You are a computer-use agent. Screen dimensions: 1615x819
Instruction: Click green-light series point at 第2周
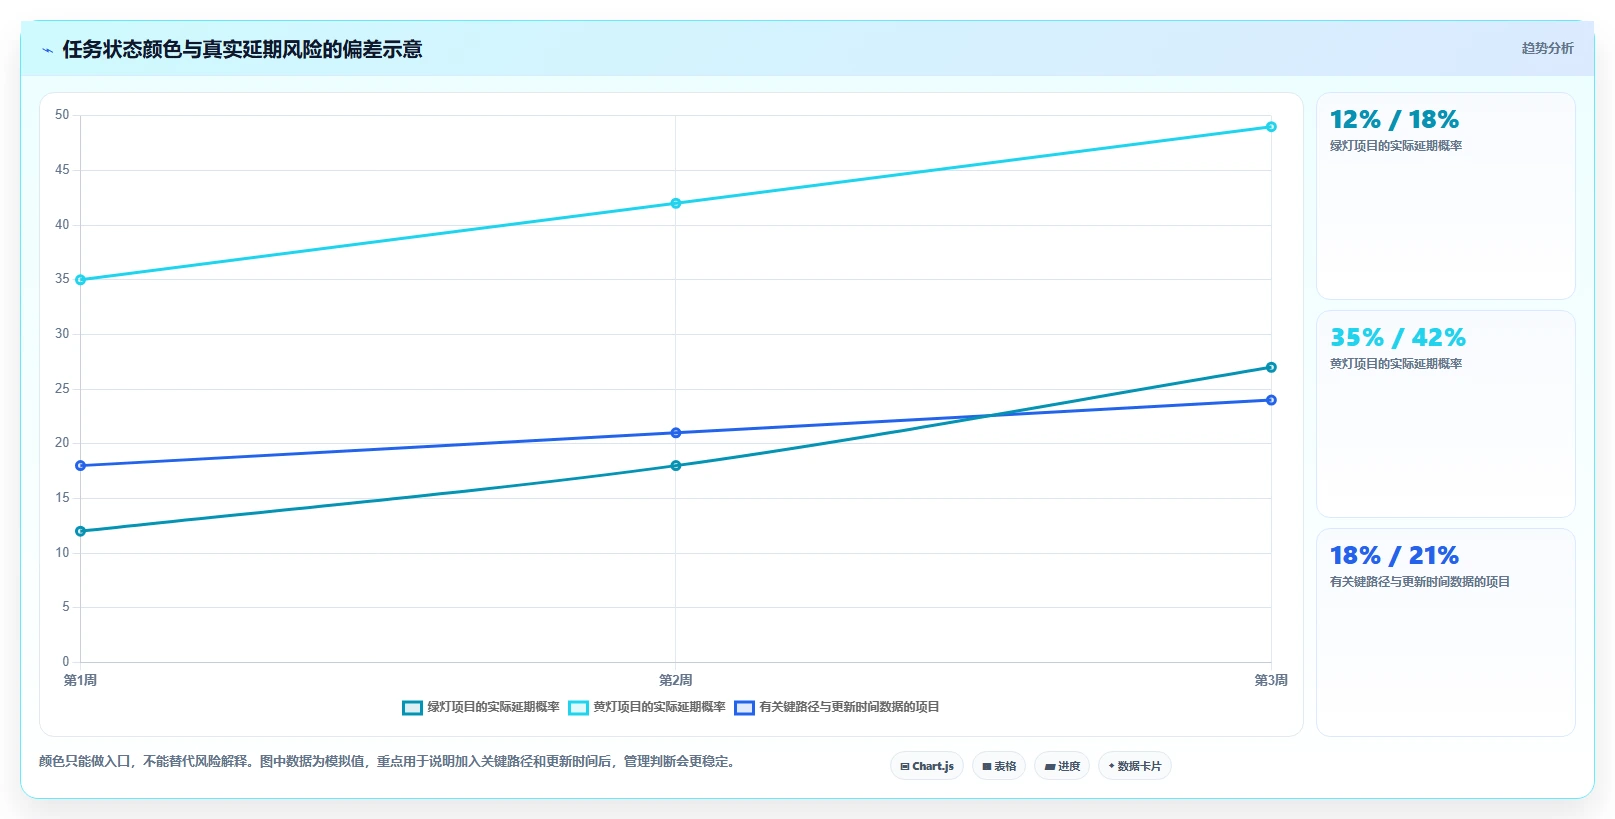point(676,466)
